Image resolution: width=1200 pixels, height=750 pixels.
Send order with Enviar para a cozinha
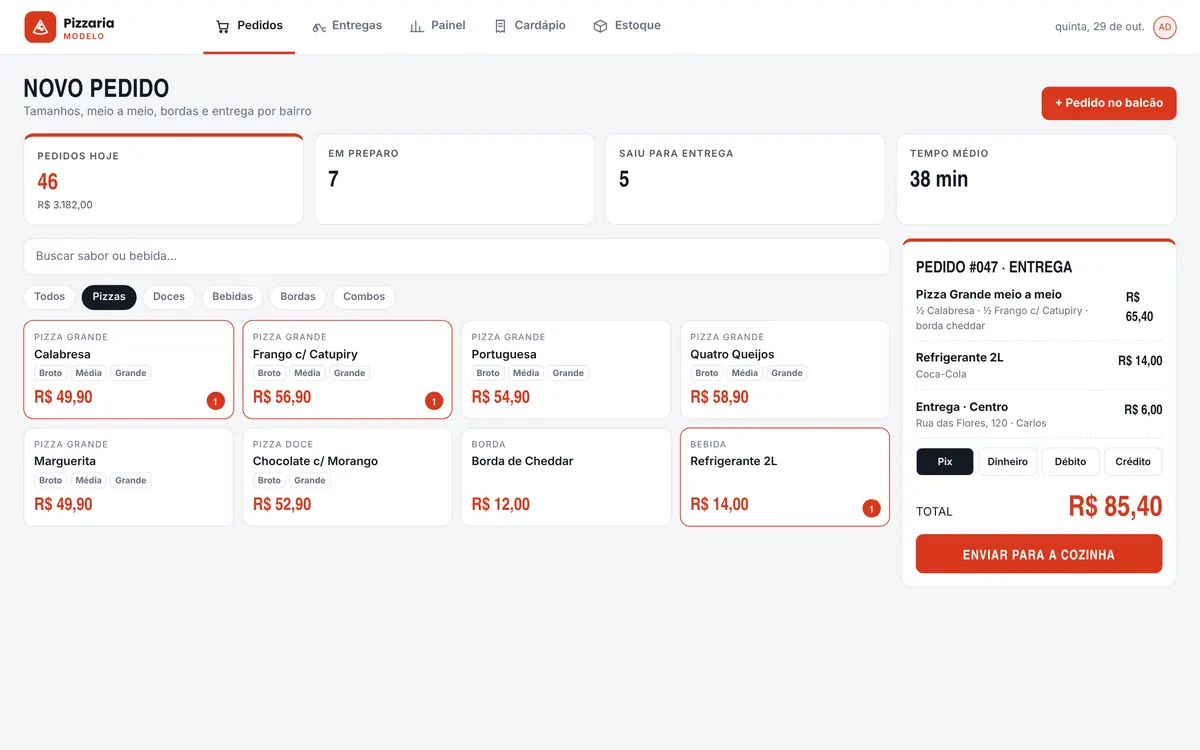1039,554
